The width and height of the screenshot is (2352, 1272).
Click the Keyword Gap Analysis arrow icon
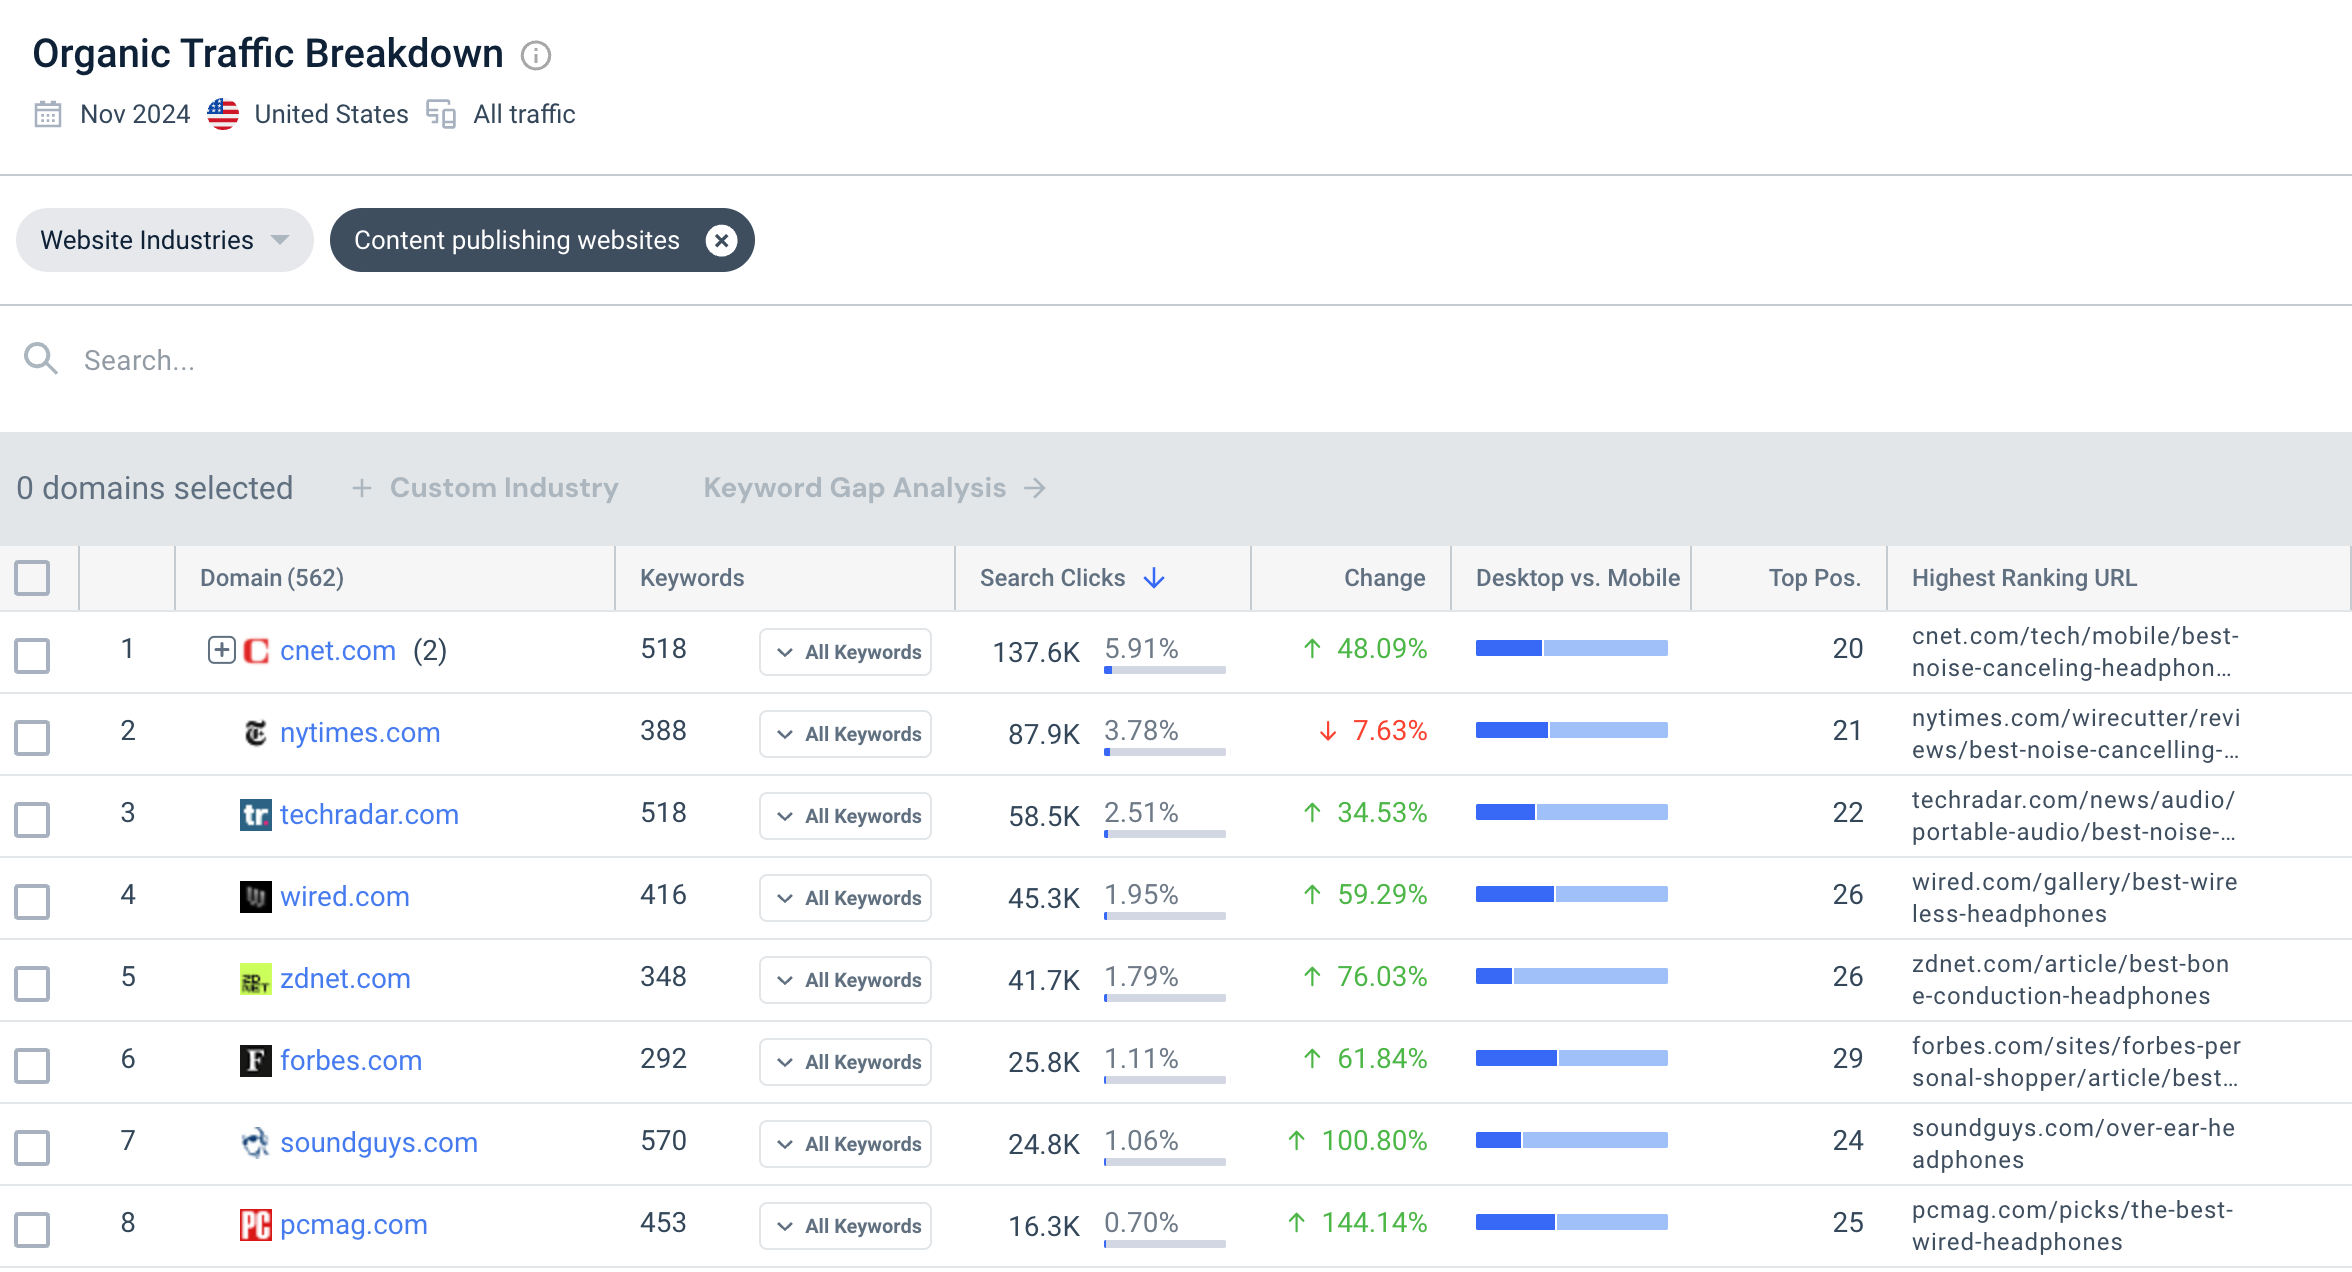tap(1036, 488)
